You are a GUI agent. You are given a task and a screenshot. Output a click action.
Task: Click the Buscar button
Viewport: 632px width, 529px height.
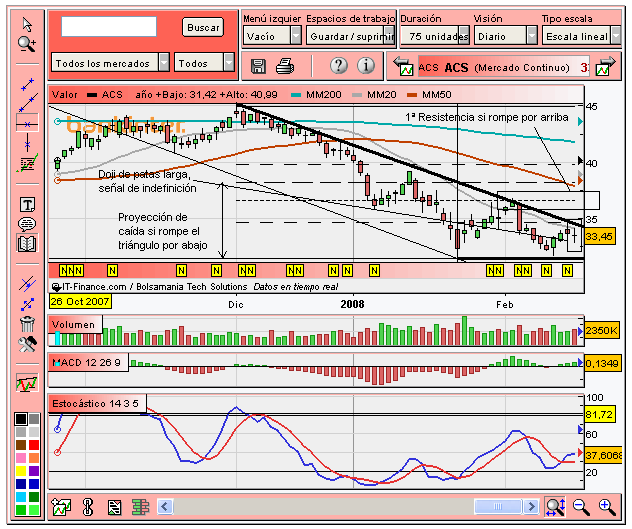click(203, 27)
